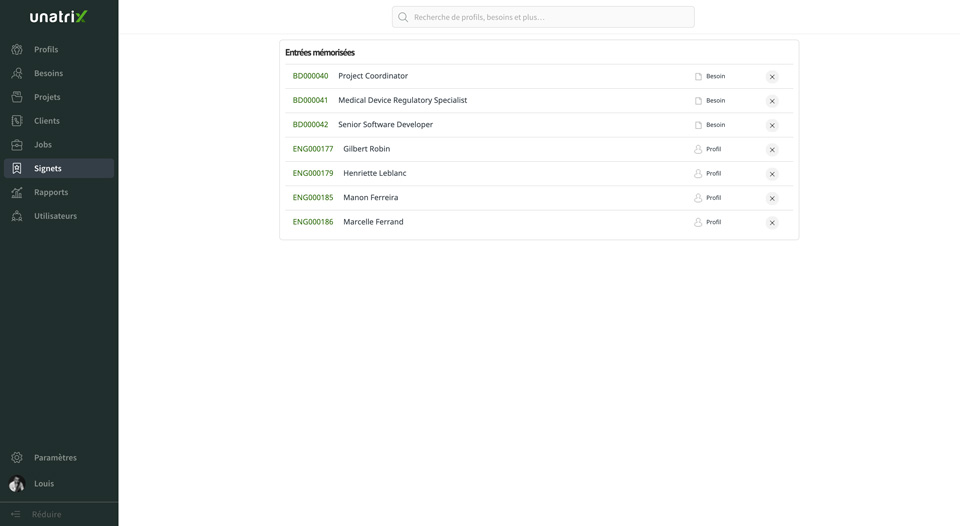The height and width of the screenshot is (526, 960).
Task: Click Louis's avatar picture
Action: pos(17,483)
